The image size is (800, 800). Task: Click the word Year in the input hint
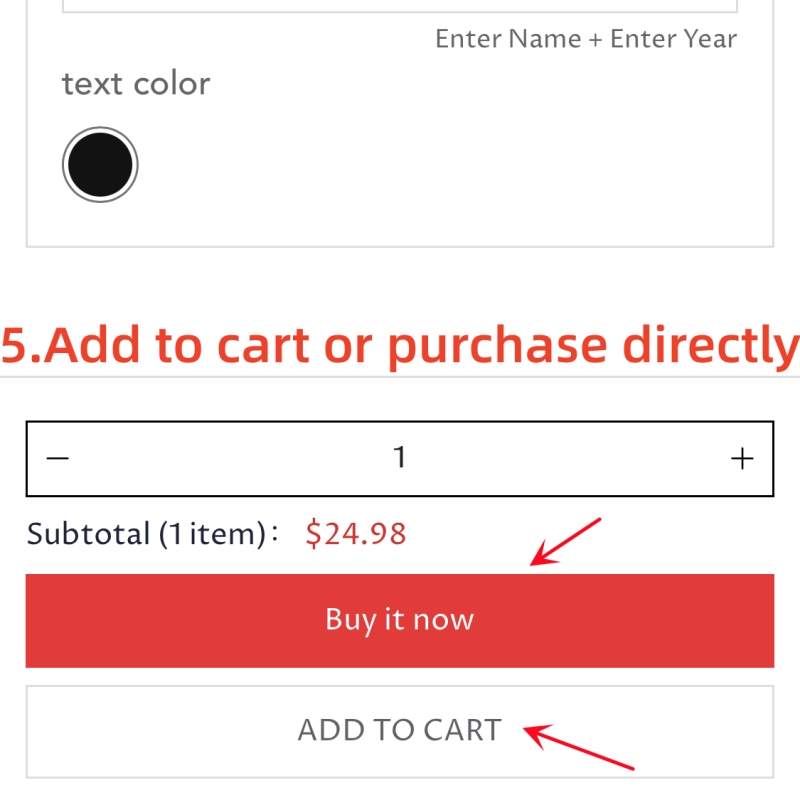tap(710, 39)
